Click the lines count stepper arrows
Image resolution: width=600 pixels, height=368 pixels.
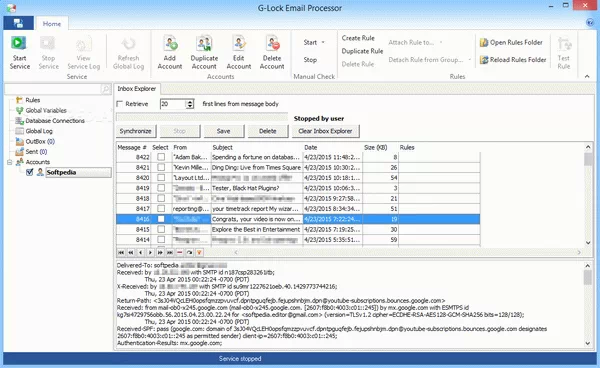[x=190, y=104]
